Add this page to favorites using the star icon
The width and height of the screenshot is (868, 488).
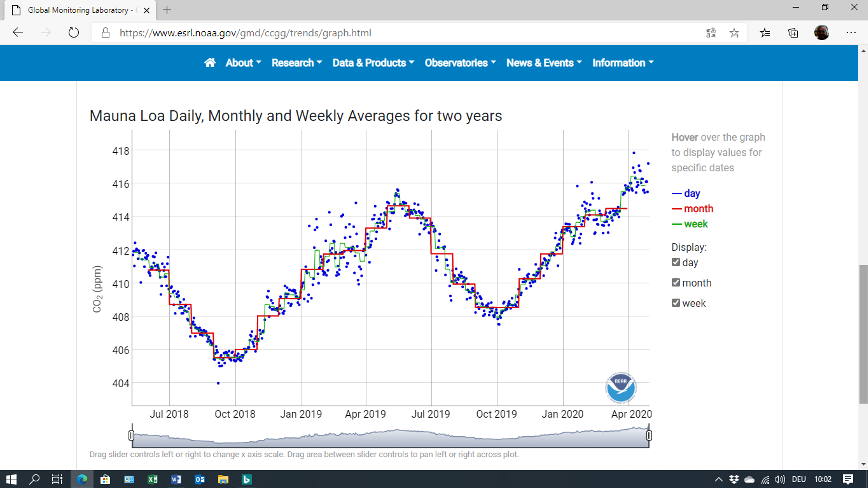(x=735, y=32)
